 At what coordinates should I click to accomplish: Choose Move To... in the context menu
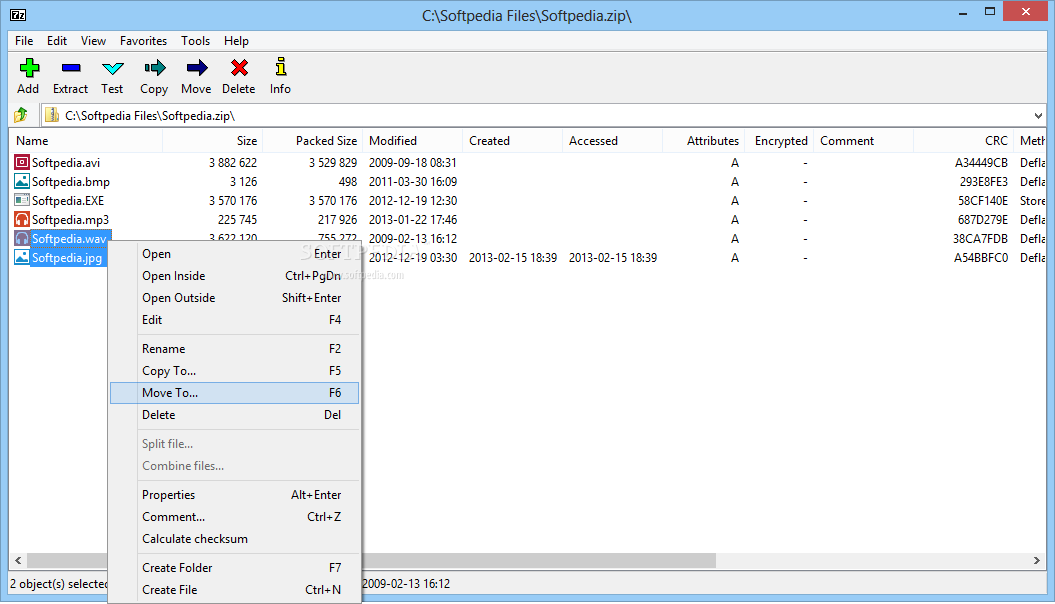pyautogui.click(x=234, y=393)
